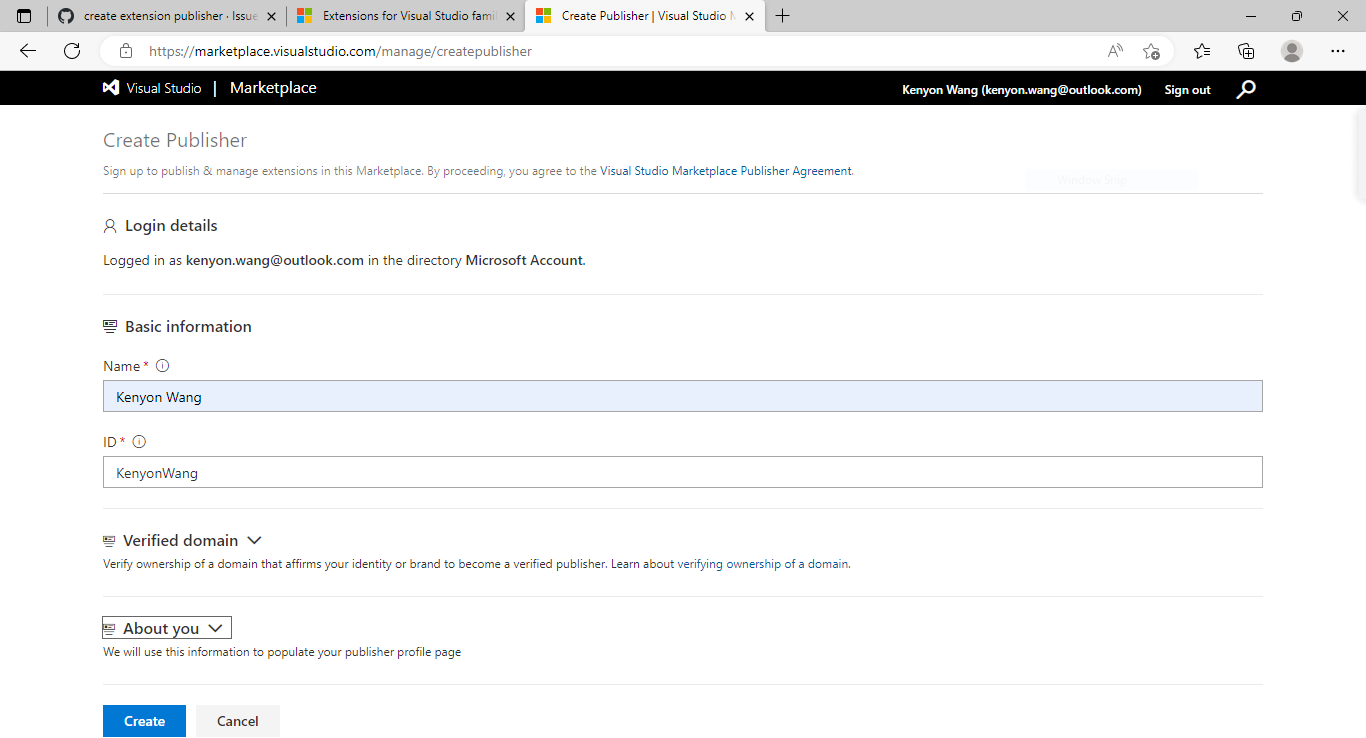Click the Create button
The width and height of the screenshot is (1366, 738).
[x=144, y=720]
